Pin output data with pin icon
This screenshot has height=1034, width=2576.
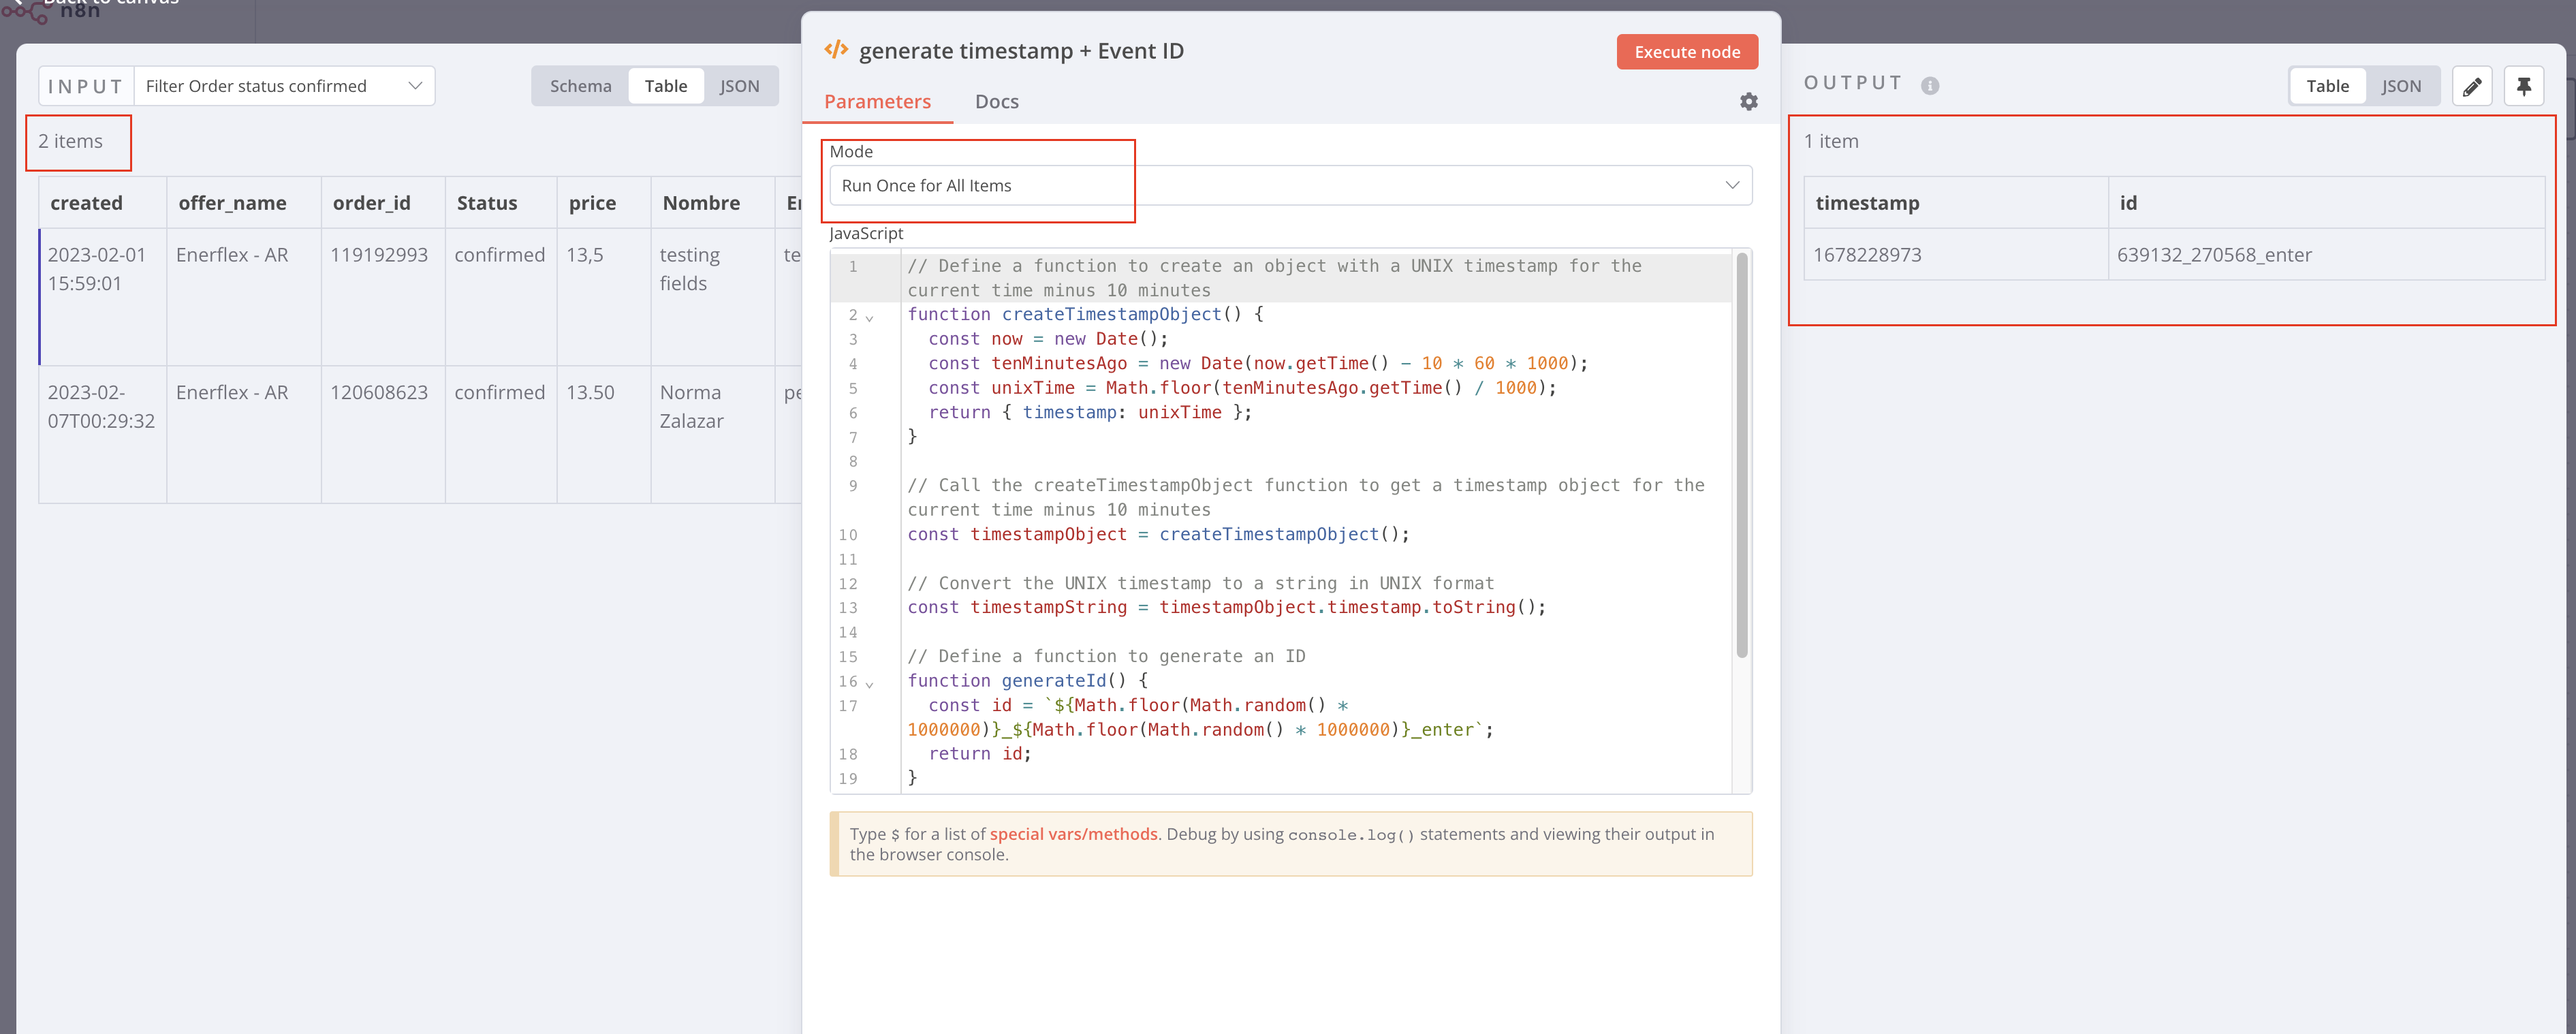(x=2523, y=86)
